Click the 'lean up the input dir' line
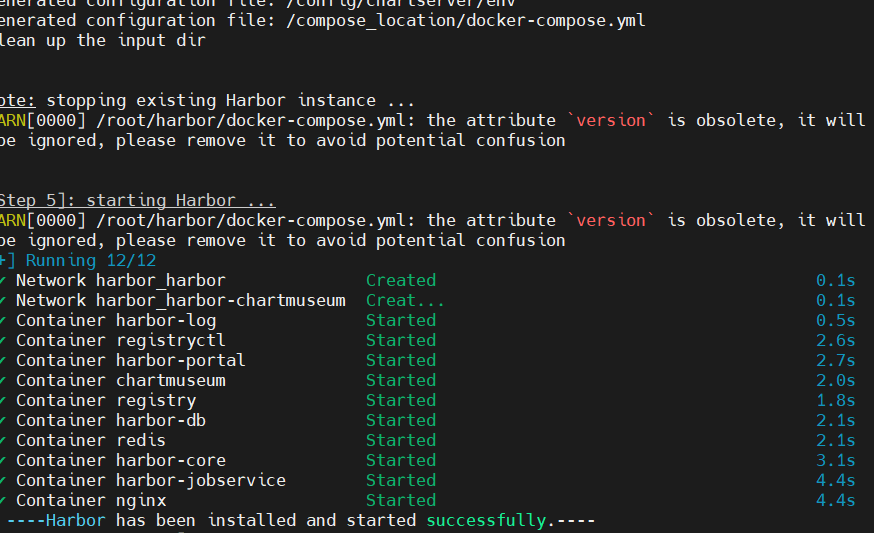Image resolution: width=874 pixels, height=533 pixels. coord(103,41)
